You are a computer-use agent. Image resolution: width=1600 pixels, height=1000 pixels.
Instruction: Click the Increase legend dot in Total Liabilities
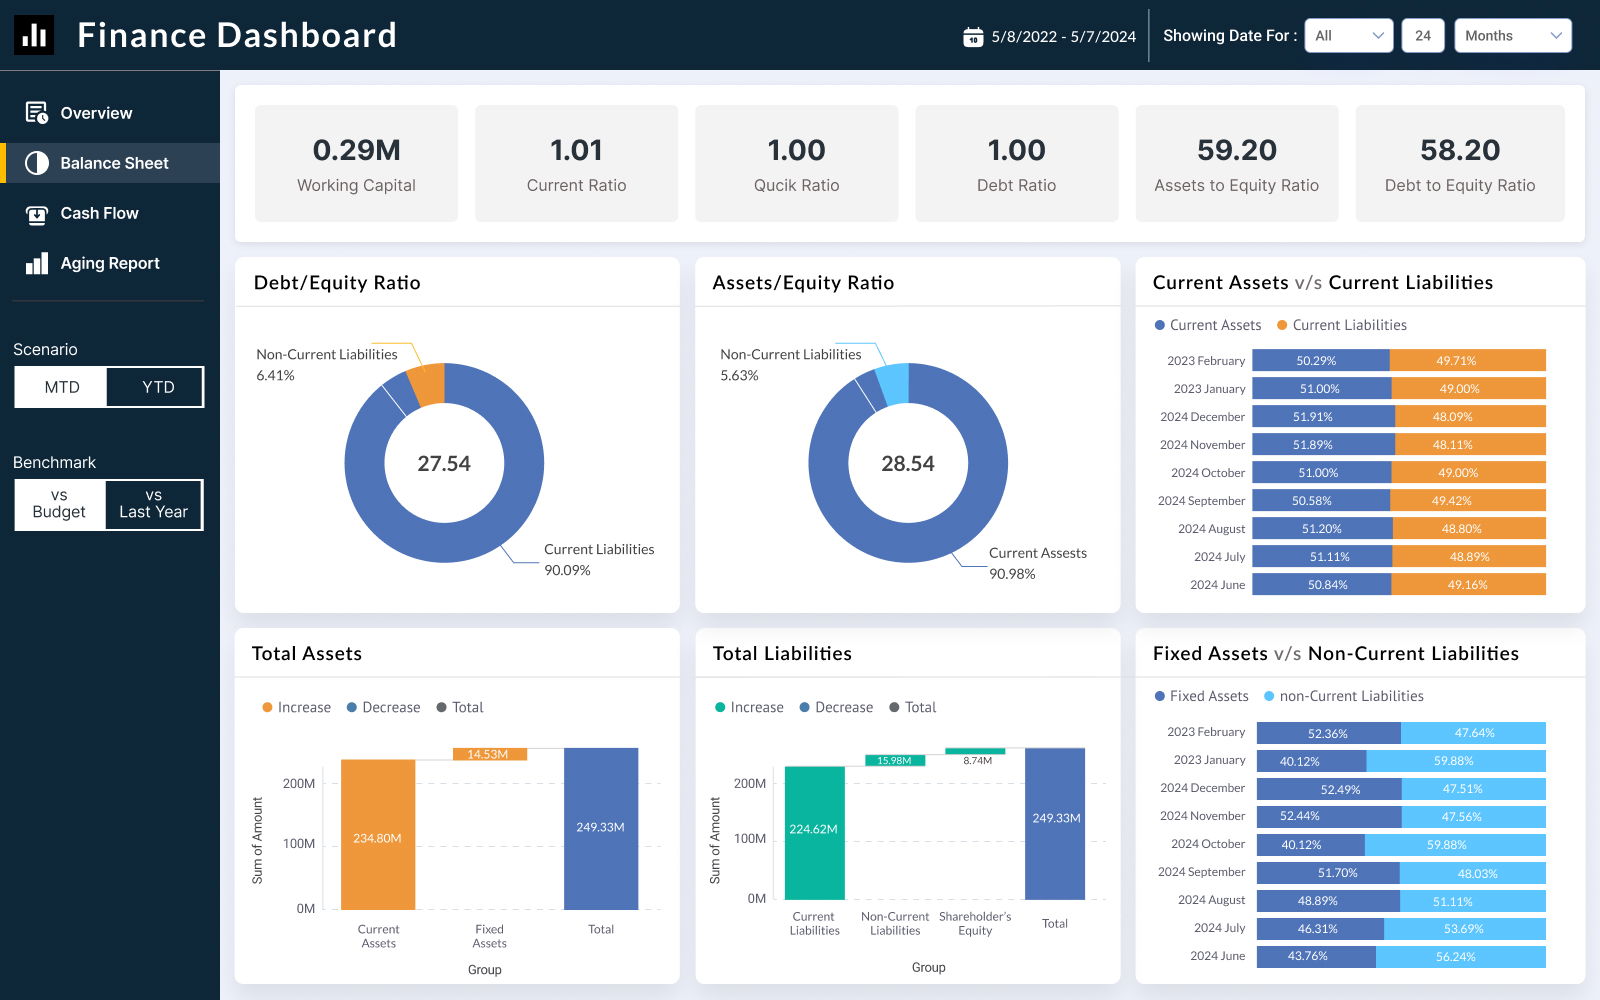coord(720,707)
